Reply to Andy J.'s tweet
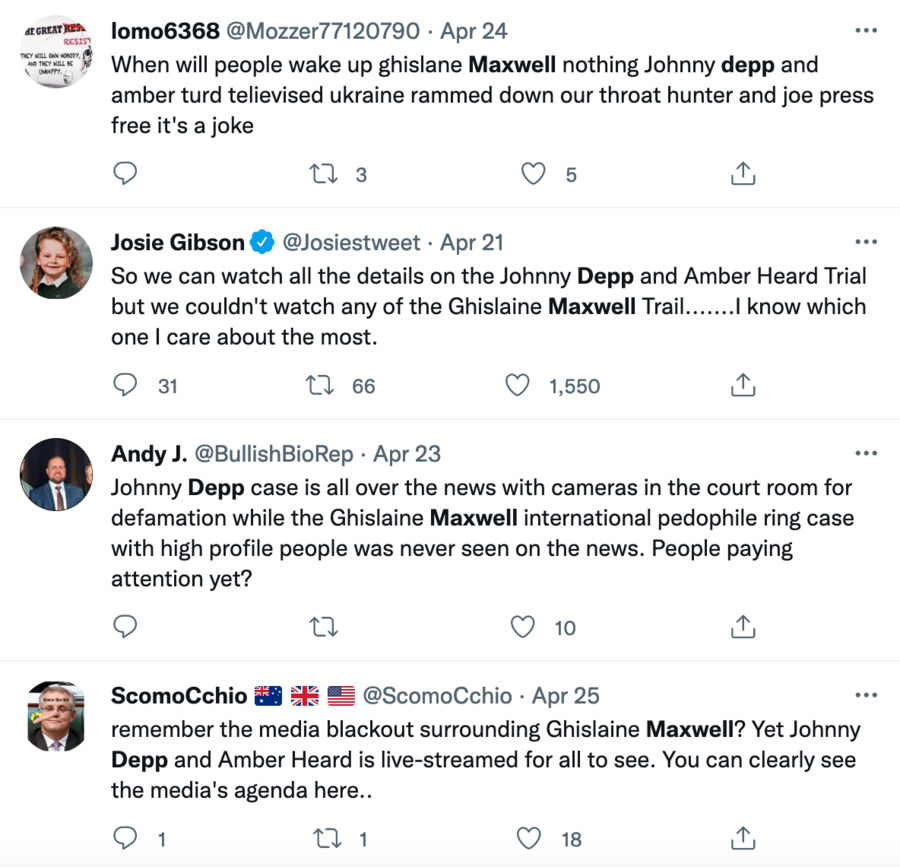The width and height of the screenshot is (900, 867). coord(125,627)
